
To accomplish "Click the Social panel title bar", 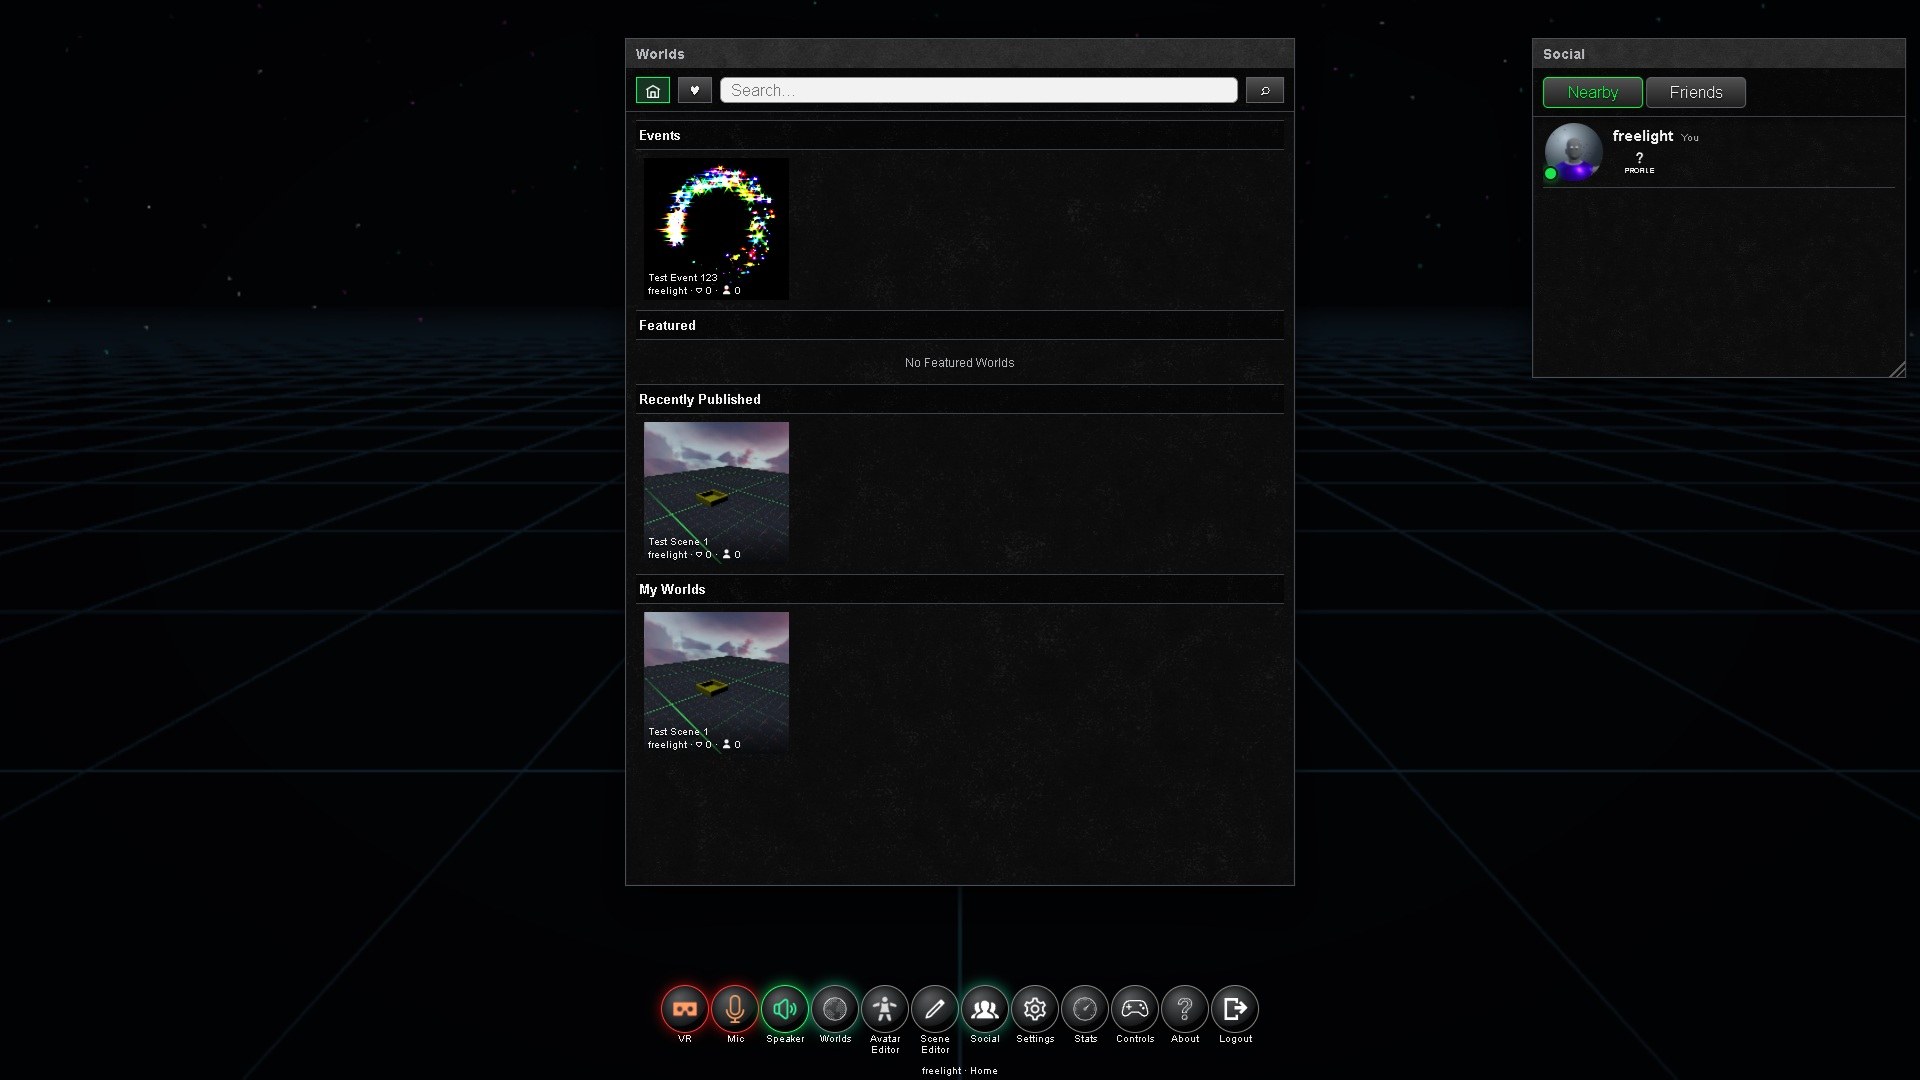I will tap(1719, 54).
